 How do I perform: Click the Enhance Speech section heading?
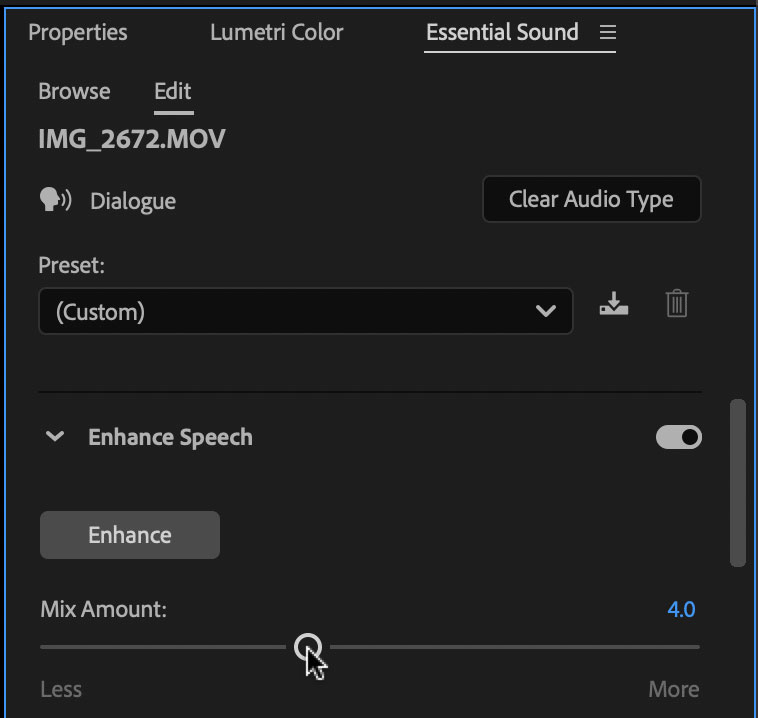(x=170, y=437)
